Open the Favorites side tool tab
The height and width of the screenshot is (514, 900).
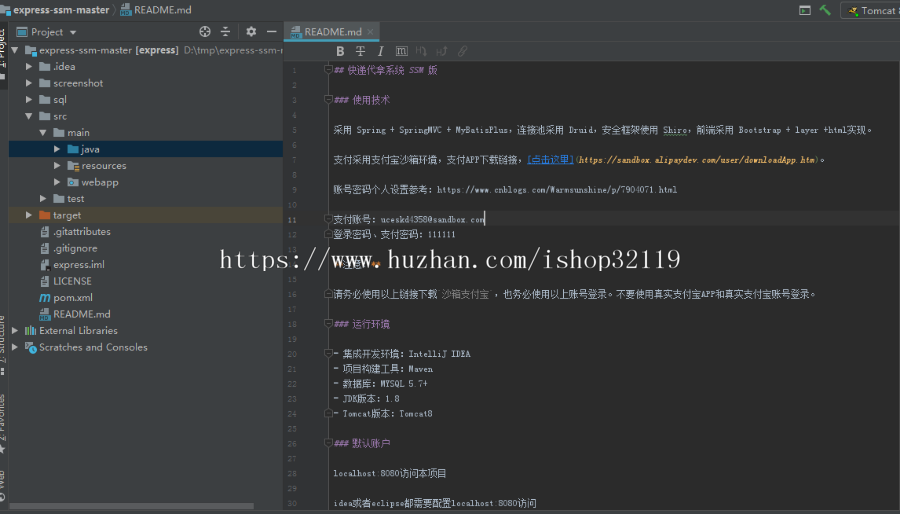[x=3, y=422]
